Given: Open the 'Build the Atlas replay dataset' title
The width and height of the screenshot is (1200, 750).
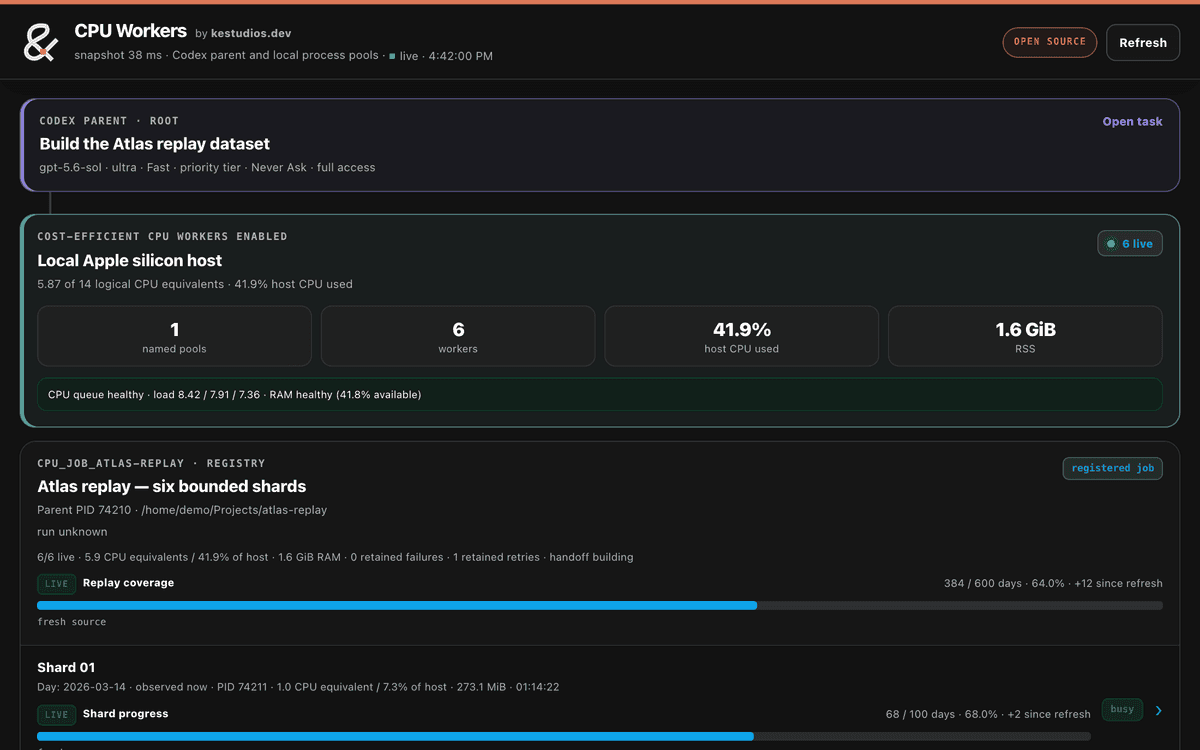Looking at the screenshot, I should point(155,144).
